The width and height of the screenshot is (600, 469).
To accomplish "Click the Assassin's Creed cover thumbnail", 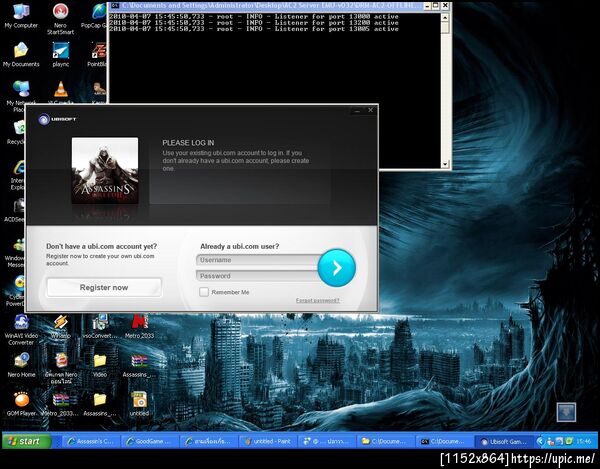I will (x=105, y=170).
